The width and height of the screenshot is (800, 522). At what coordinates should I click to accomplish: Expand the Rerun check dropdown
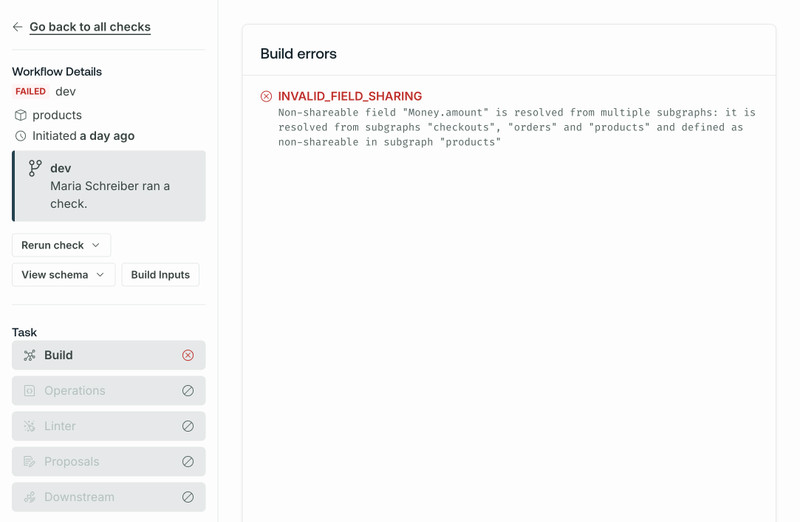61,245
